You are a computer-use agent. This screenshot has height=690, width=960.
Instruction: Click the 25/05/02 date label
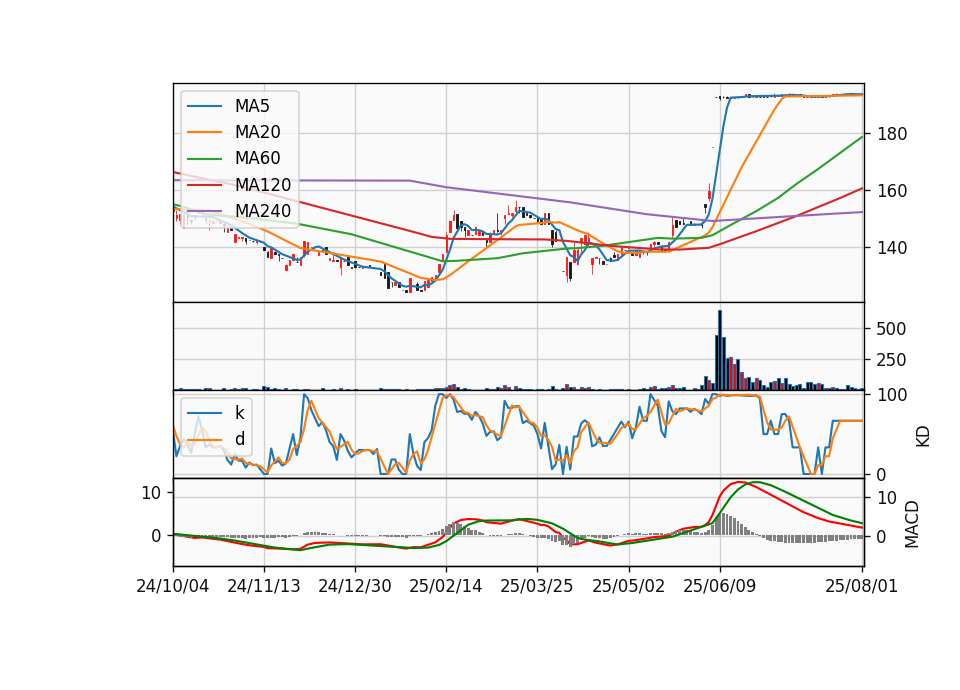628,586
